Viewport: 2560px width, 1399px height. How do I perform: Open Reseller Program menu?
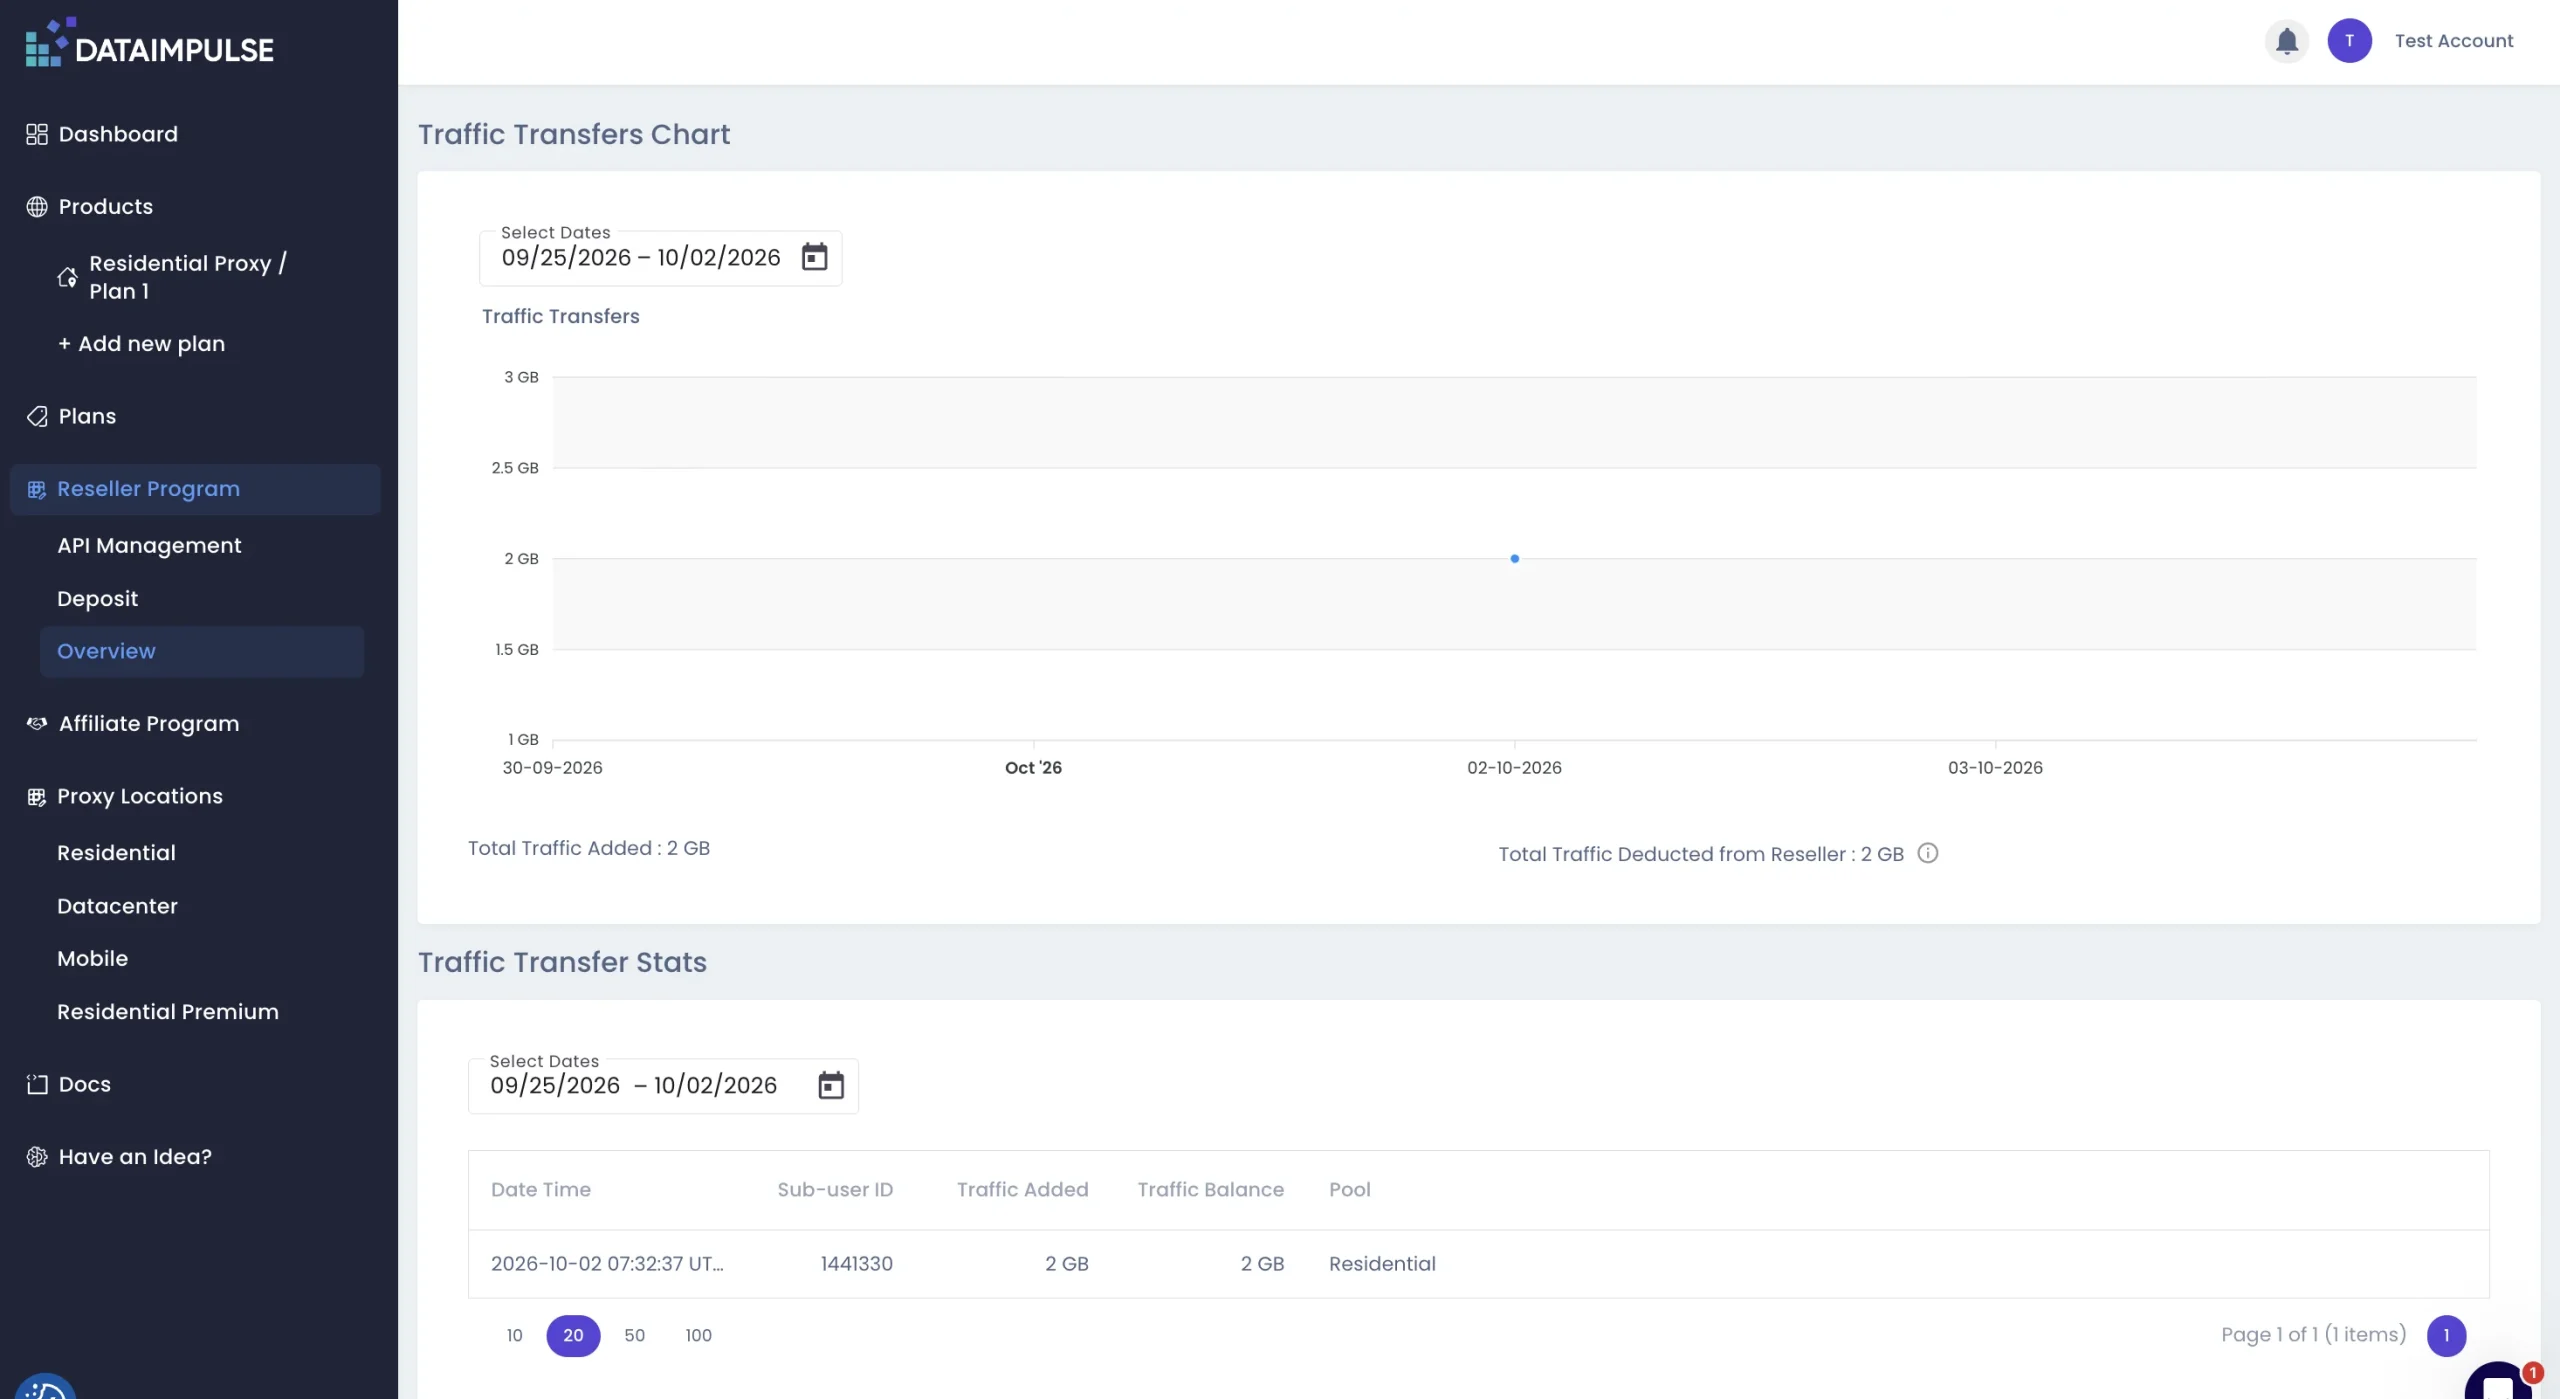pyautogui.click(x=195, y=489)
